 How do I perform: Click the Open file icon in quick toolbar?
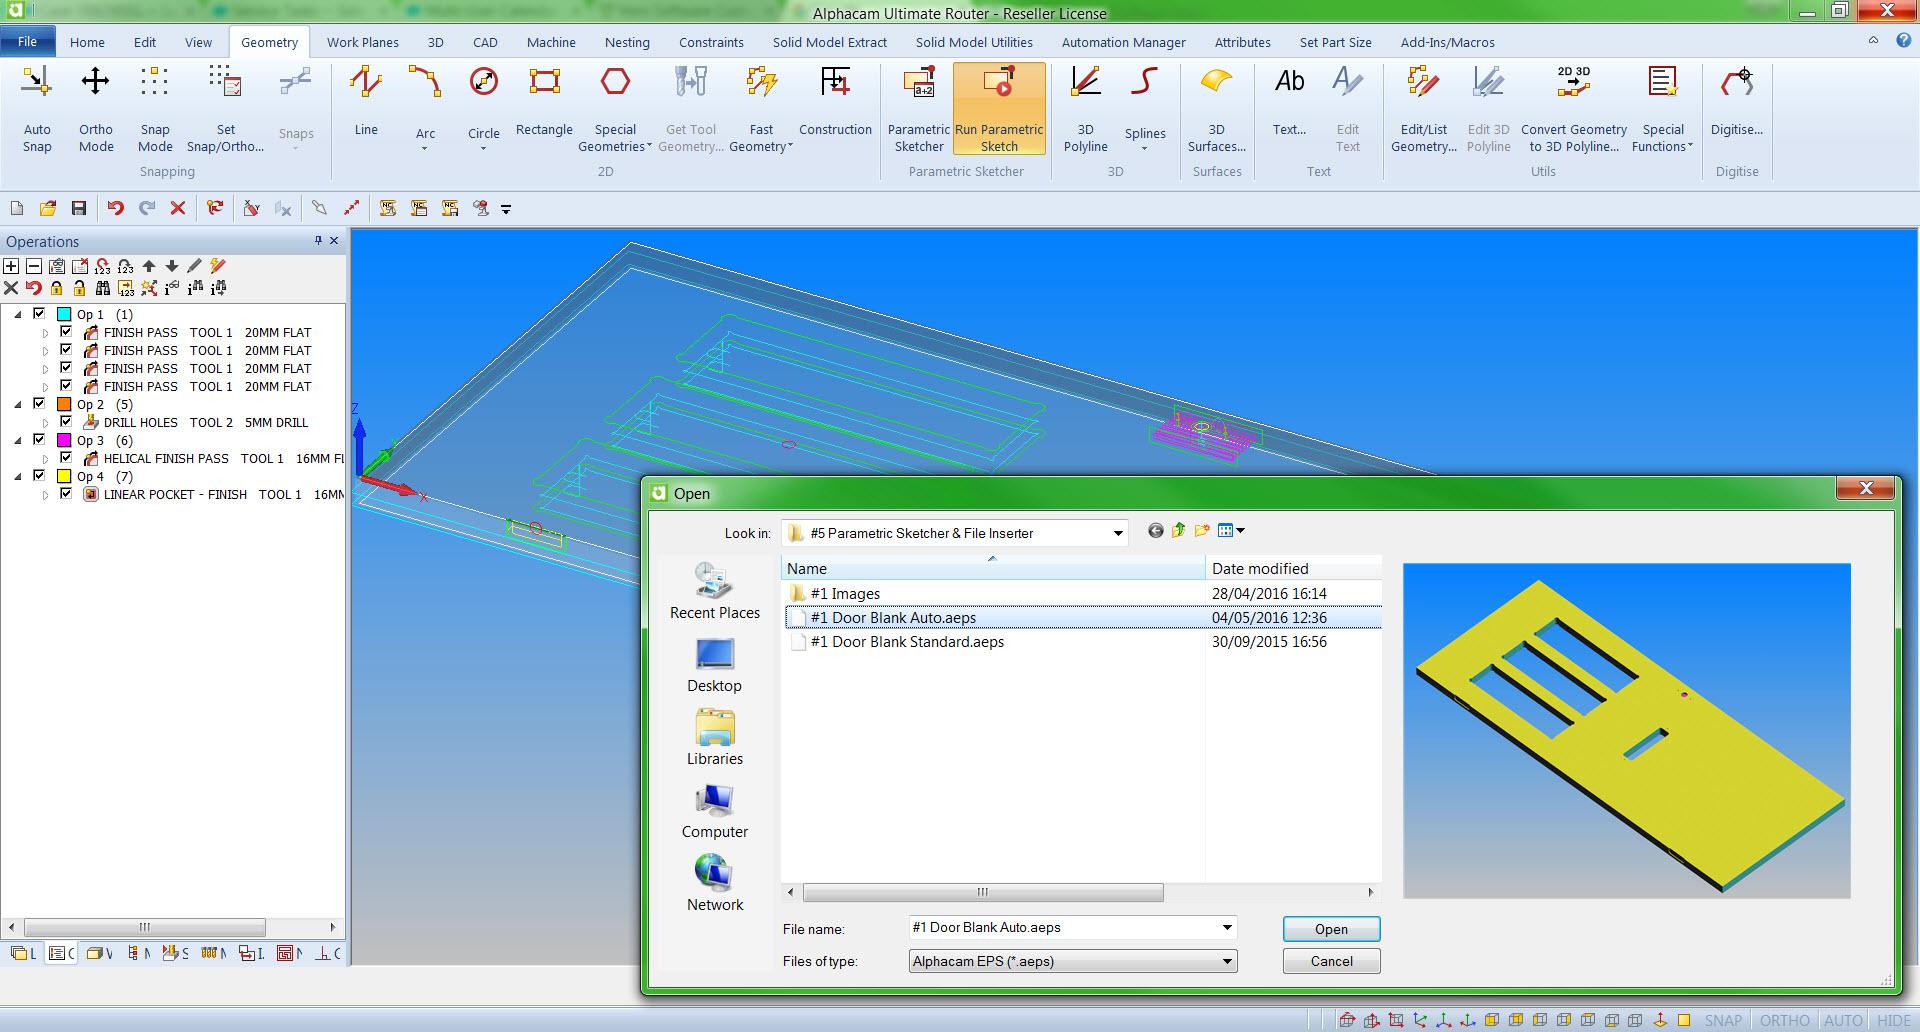tap(47, 208)
